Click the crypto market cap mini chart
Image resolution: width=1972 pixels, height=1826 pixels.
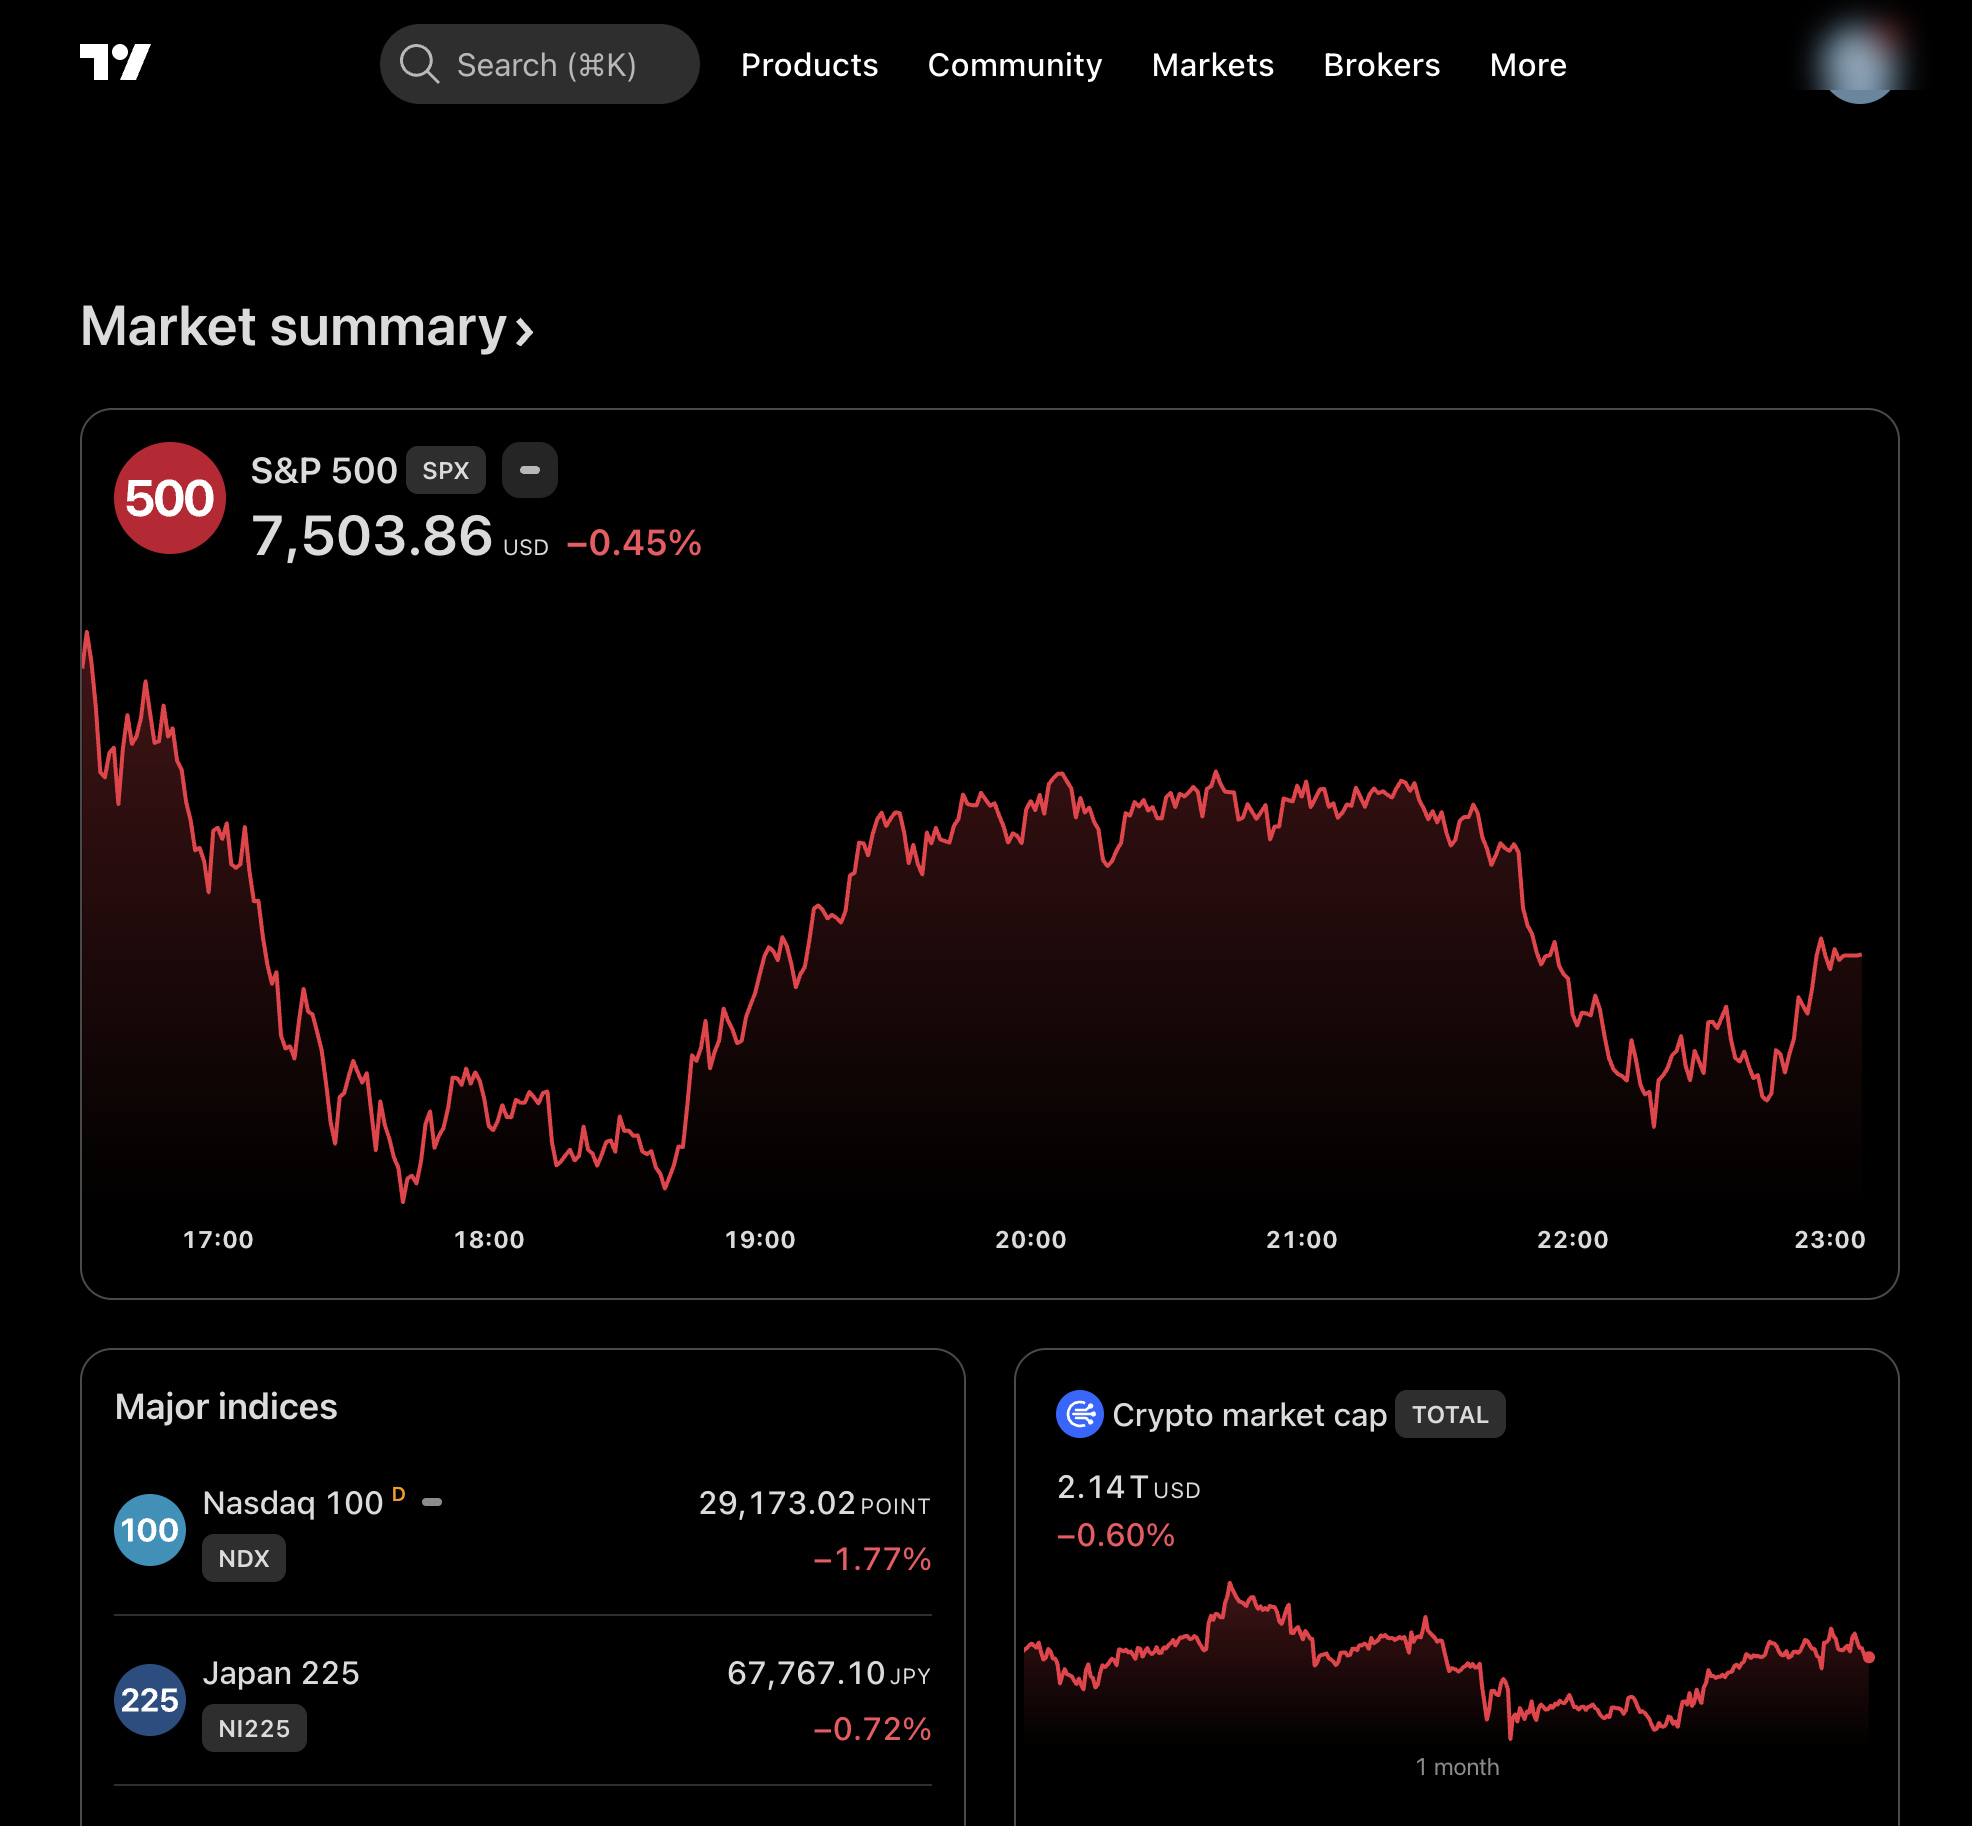coord(1447,1660)
